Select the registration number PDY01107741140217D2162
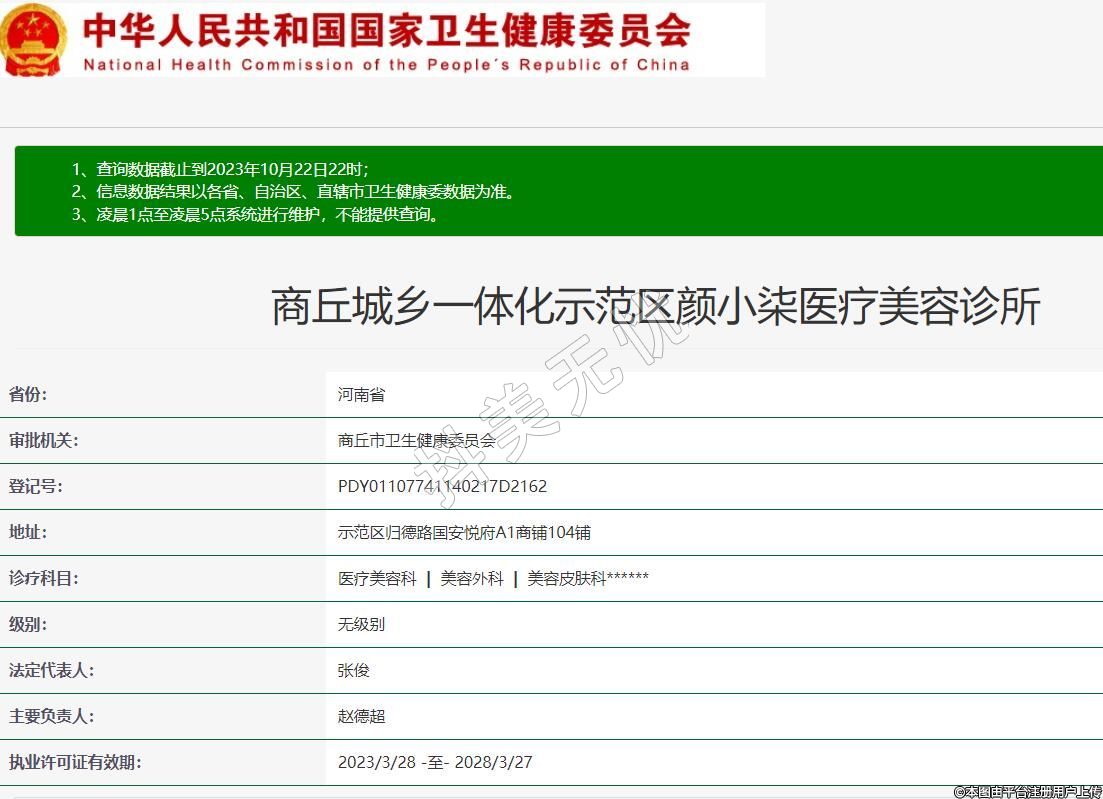This screenshot has height=799, width=1103. click(x=442, y=487)
